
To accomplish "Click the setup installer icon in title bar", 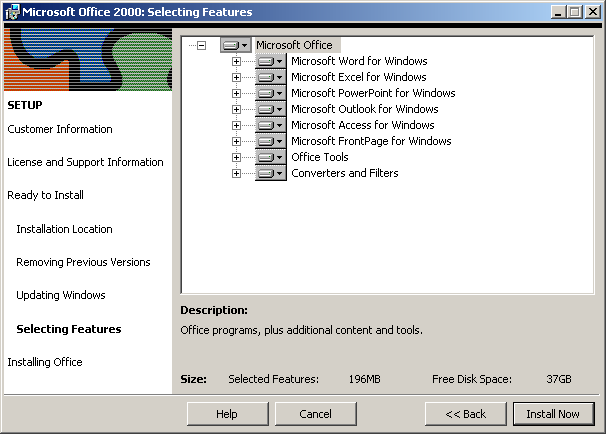I will [12, 12].
